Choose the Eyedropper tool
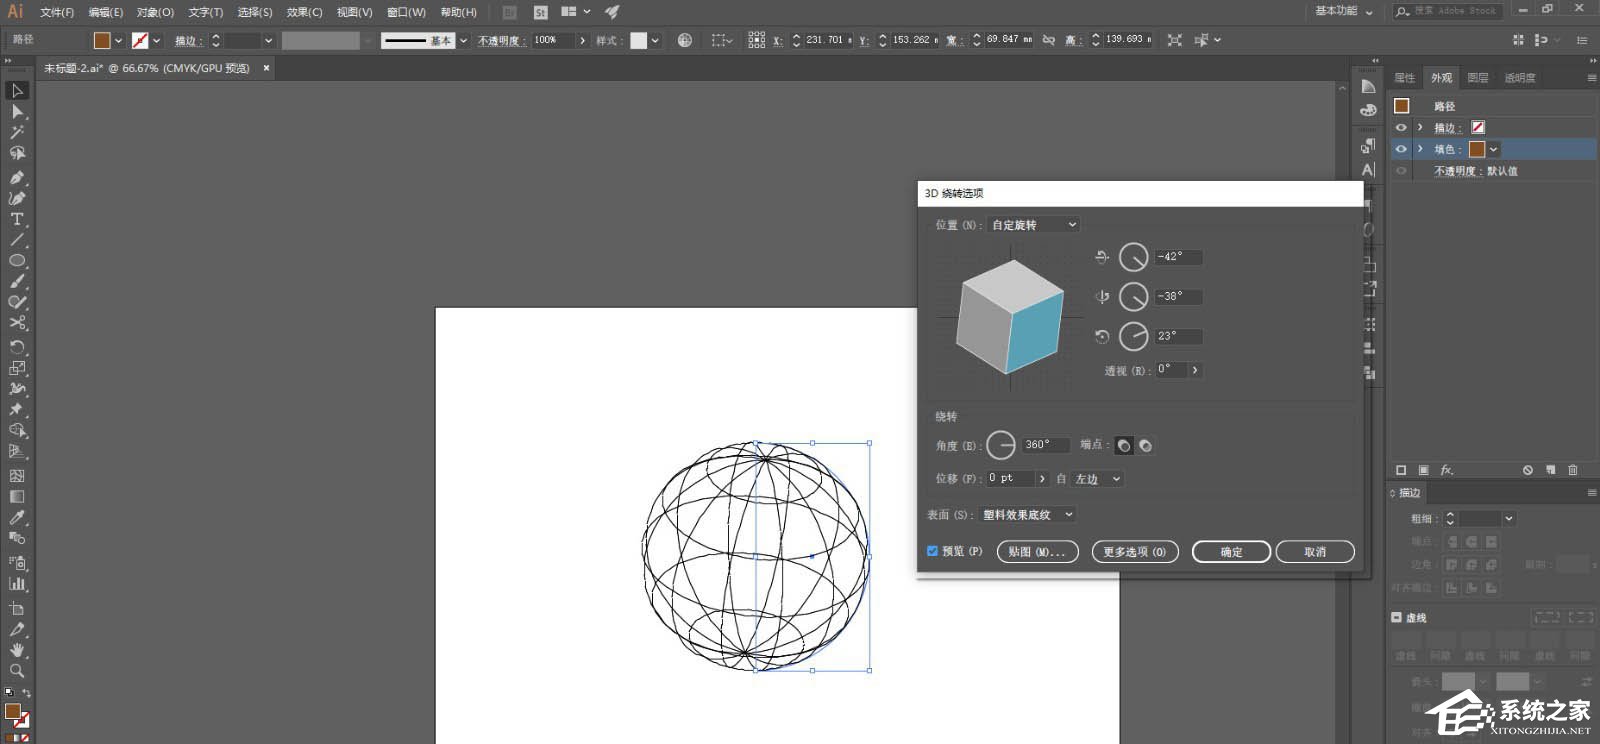 pyautogui.click(x=17, y=517)
